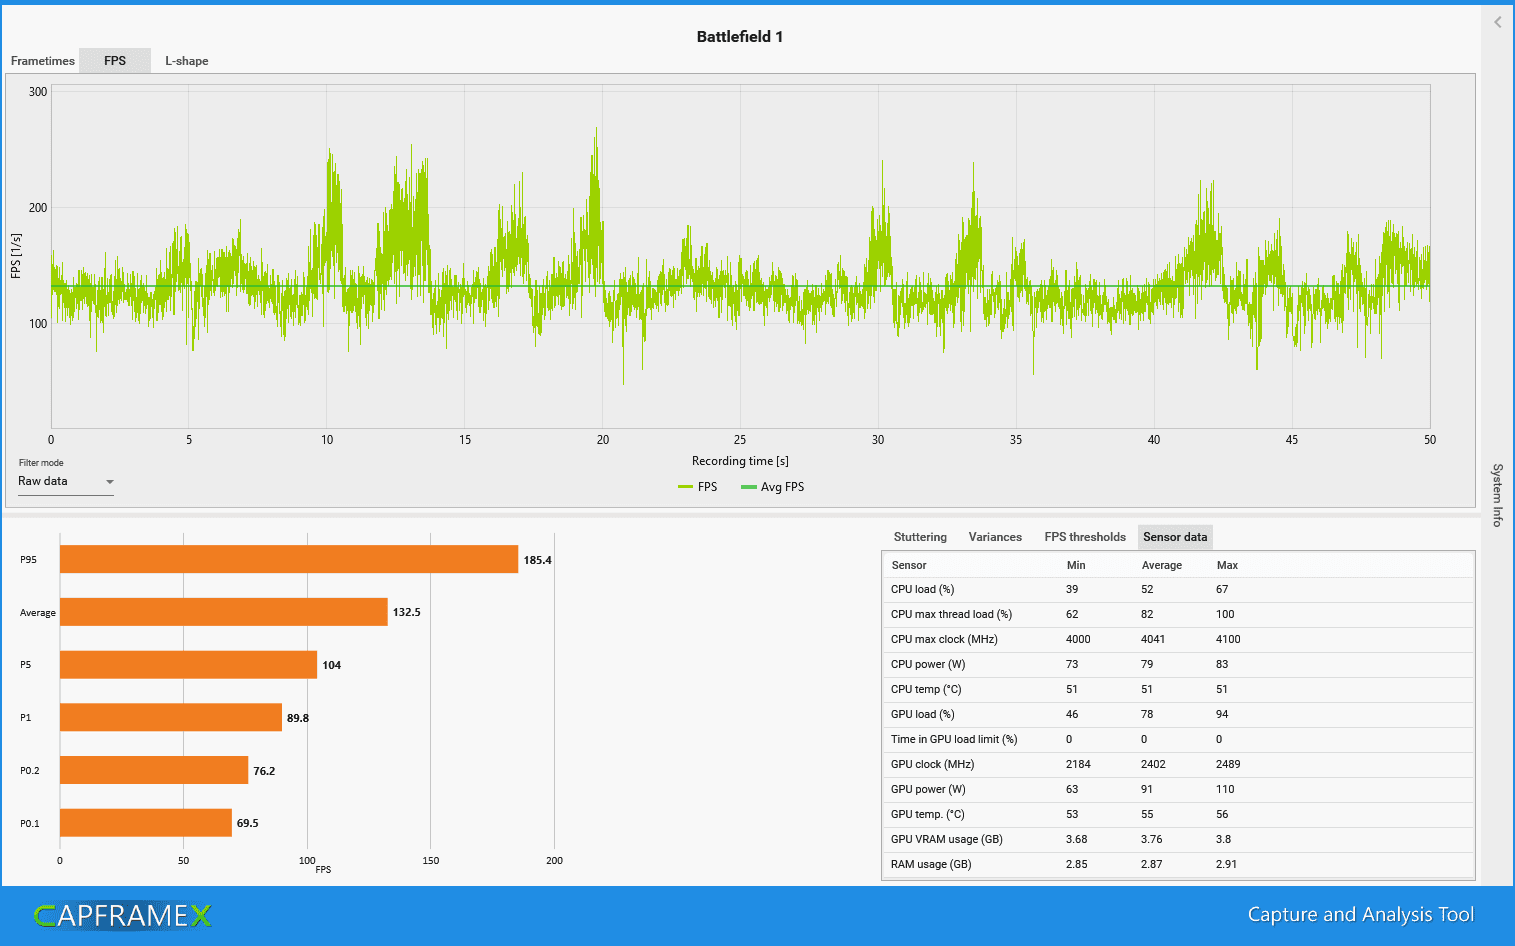Open the System Info vertical panel label
The height and width of the screenshot is (946, 1515).
[x=1497, y=495]
